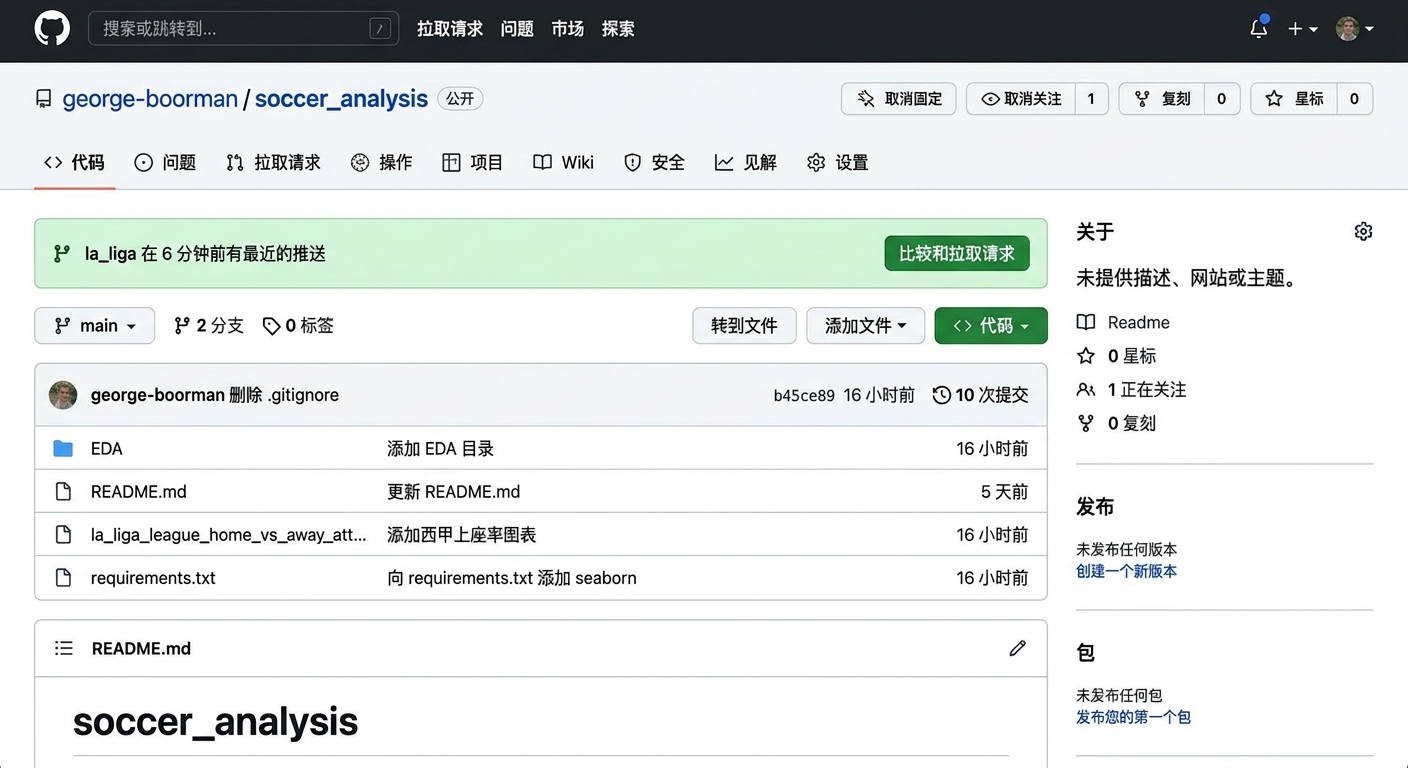Select the 见解 repository tab
The image size is (1408, 768).
point(745,162)
